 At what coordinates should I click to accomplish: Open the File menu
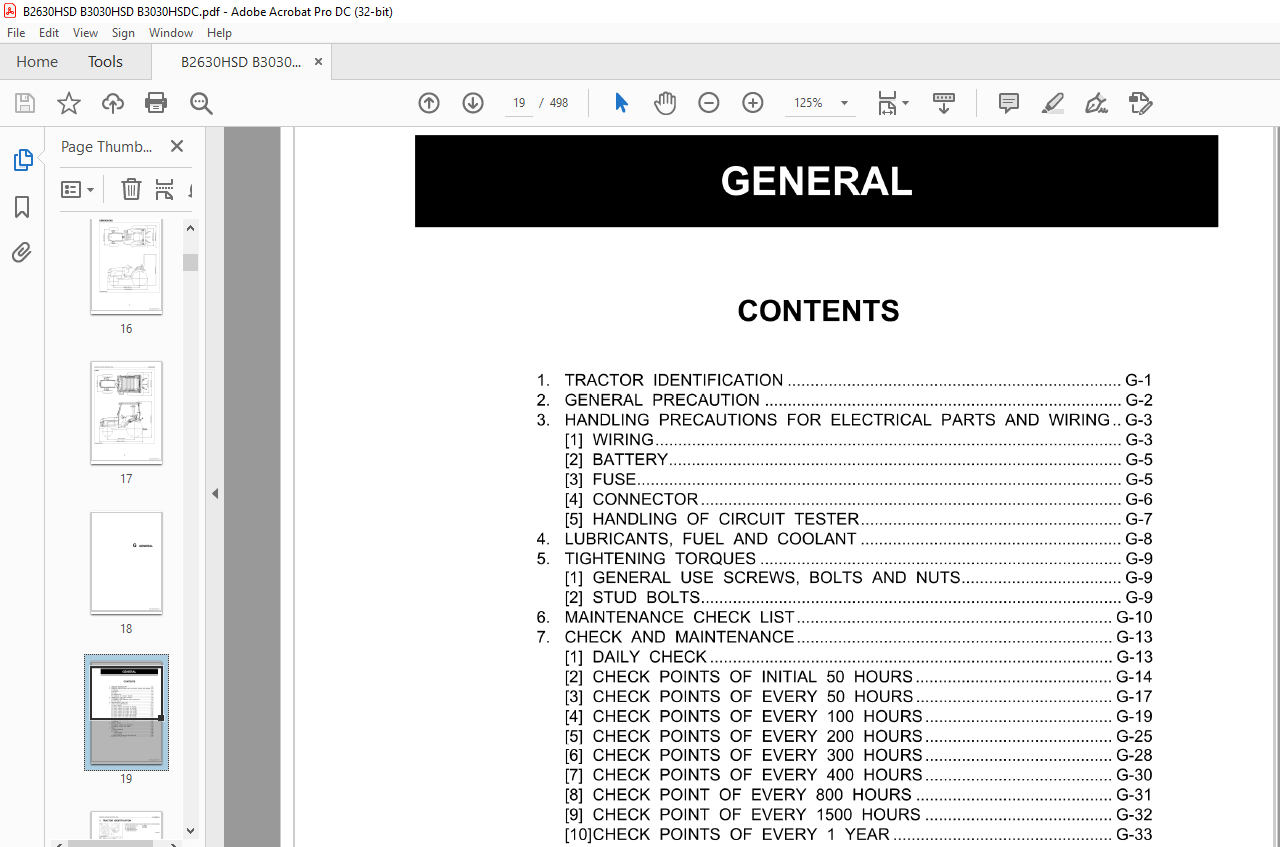[x=16, y=33]
